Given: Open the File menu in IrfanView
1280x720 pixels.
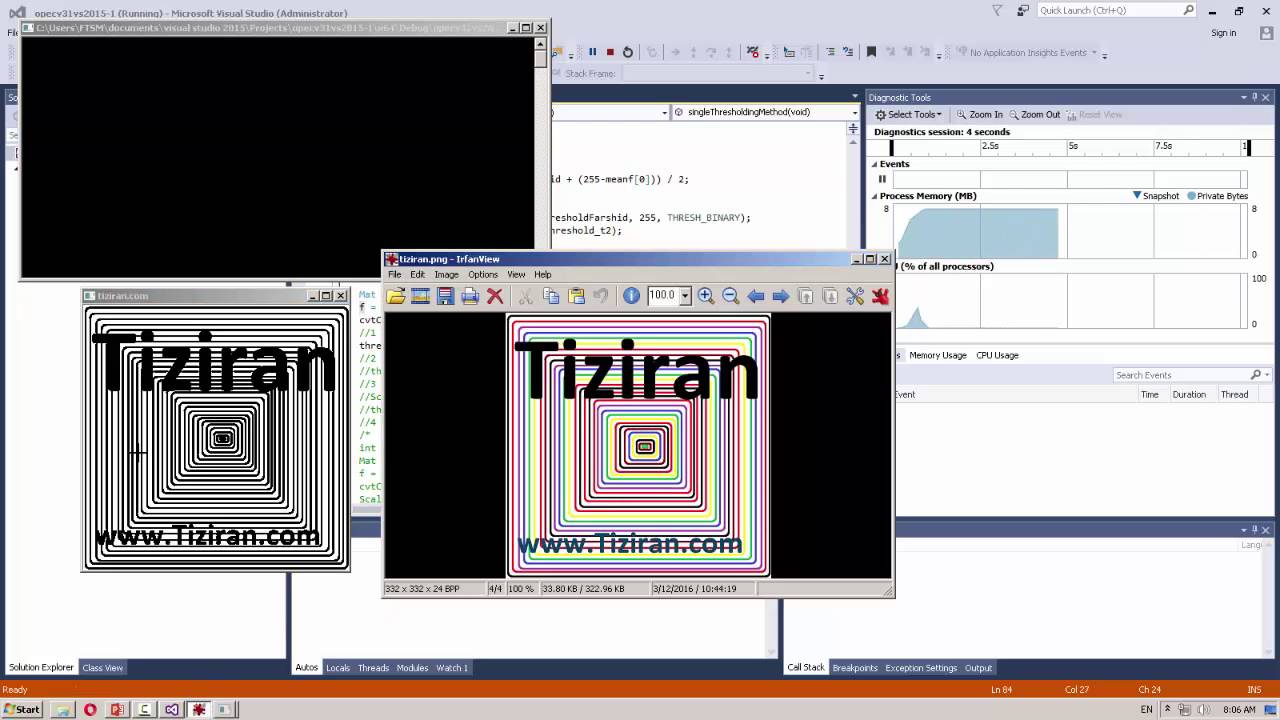Looking at the screenshot, I should point(395,274).
